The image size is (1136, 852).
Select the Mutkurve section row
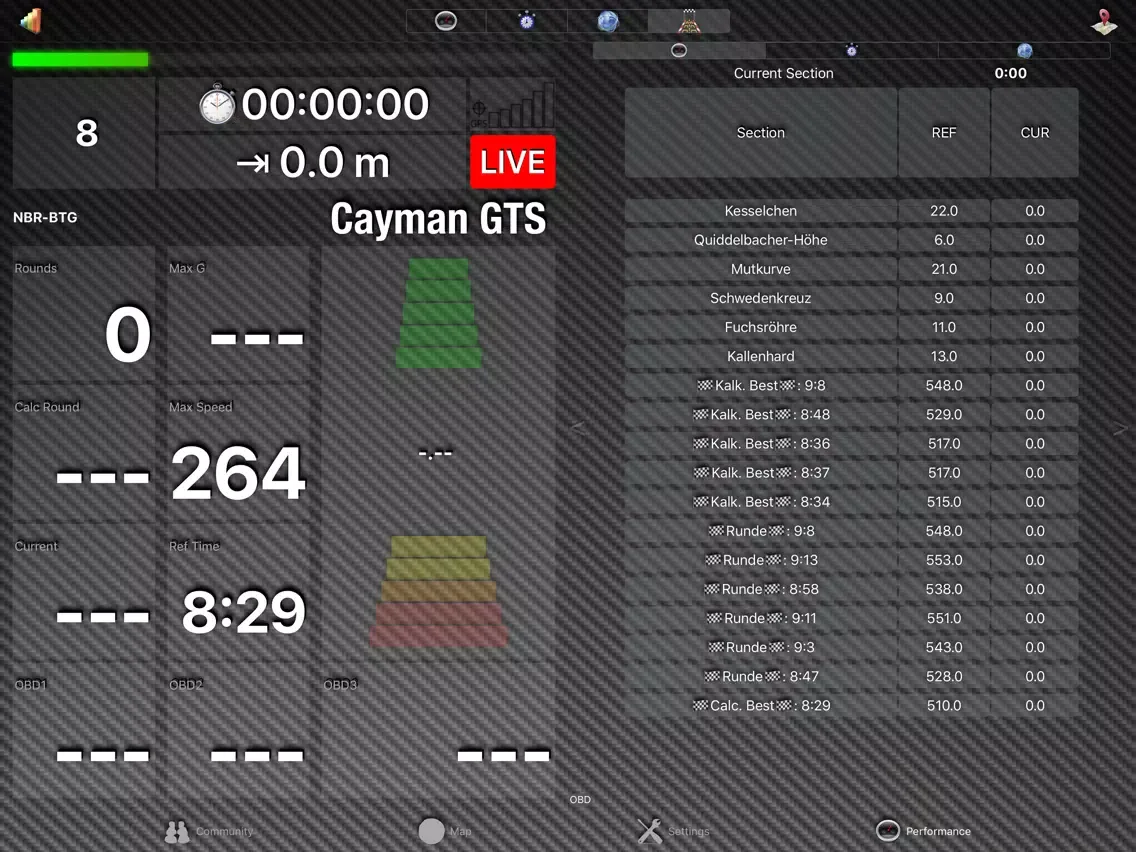(851, 269)
